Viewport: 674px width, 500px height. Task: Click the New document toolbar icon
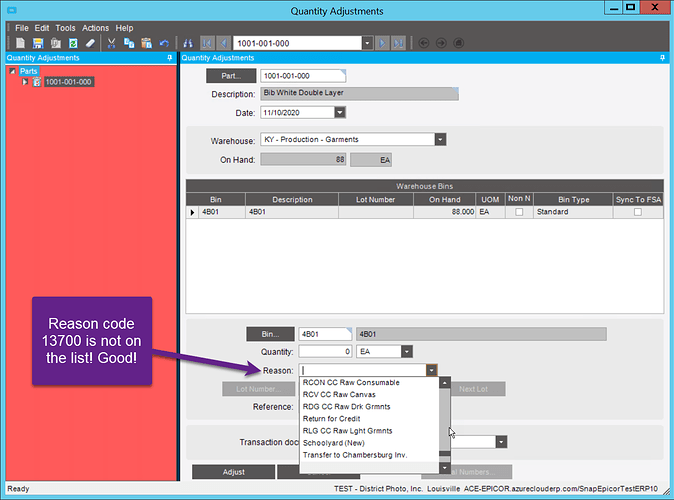pos(20,43)
